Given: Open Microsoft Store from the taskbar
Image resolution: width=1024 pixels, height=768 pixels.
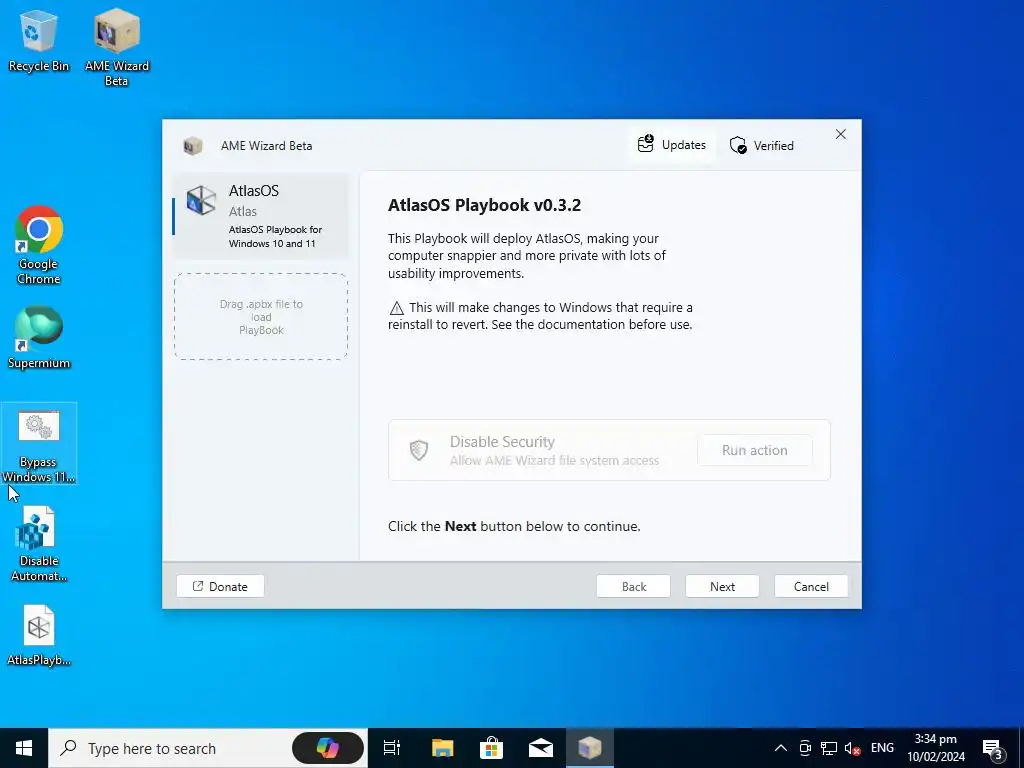Looking at the screenshot, I should [491, 748].
